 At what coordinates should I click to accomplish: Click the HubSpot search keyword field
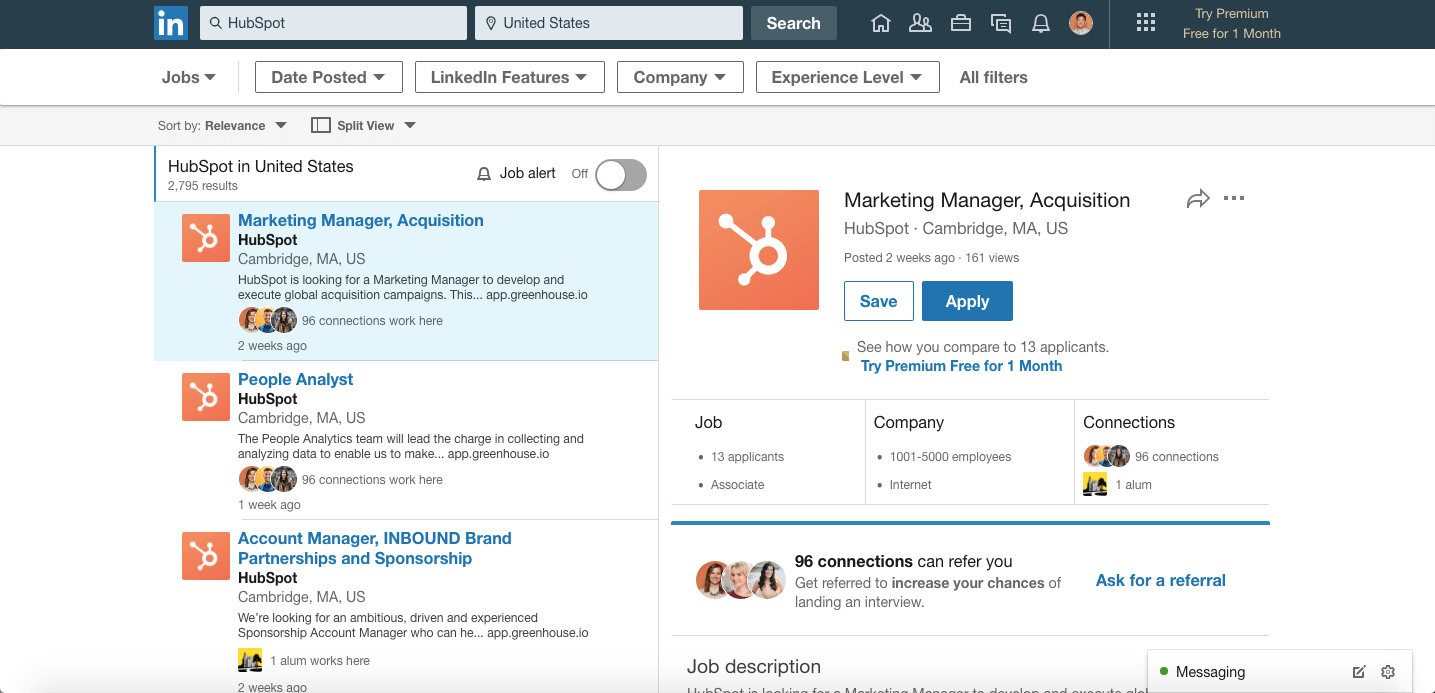coord(333,23)
